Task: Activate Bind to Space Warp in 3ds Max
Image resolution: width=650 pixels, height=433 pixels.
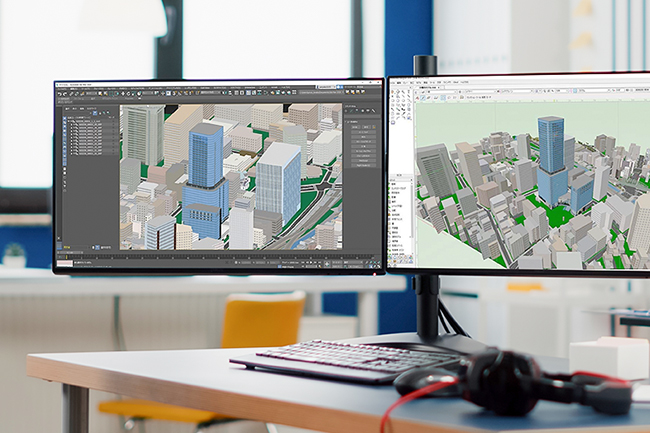Action: coord(82,94)
